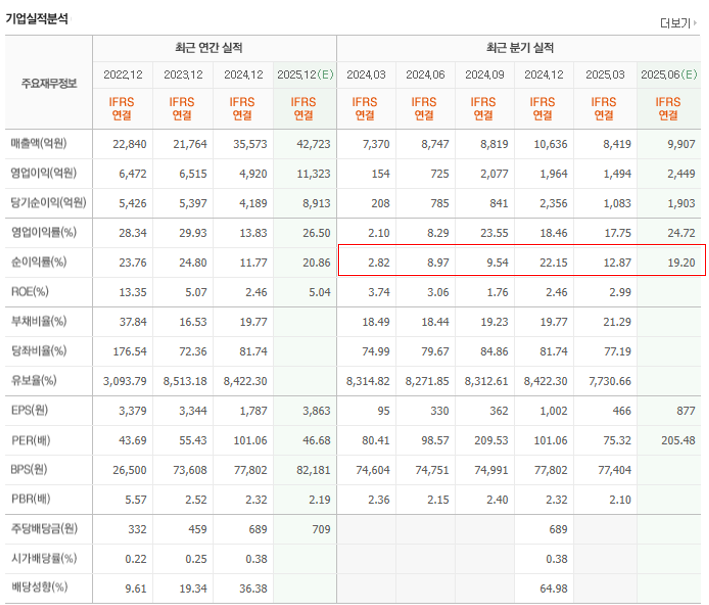The width and height of the screenshot is (709, 605).
Task: Click the PER(배) row label
Action: click(x=31, y=440)
